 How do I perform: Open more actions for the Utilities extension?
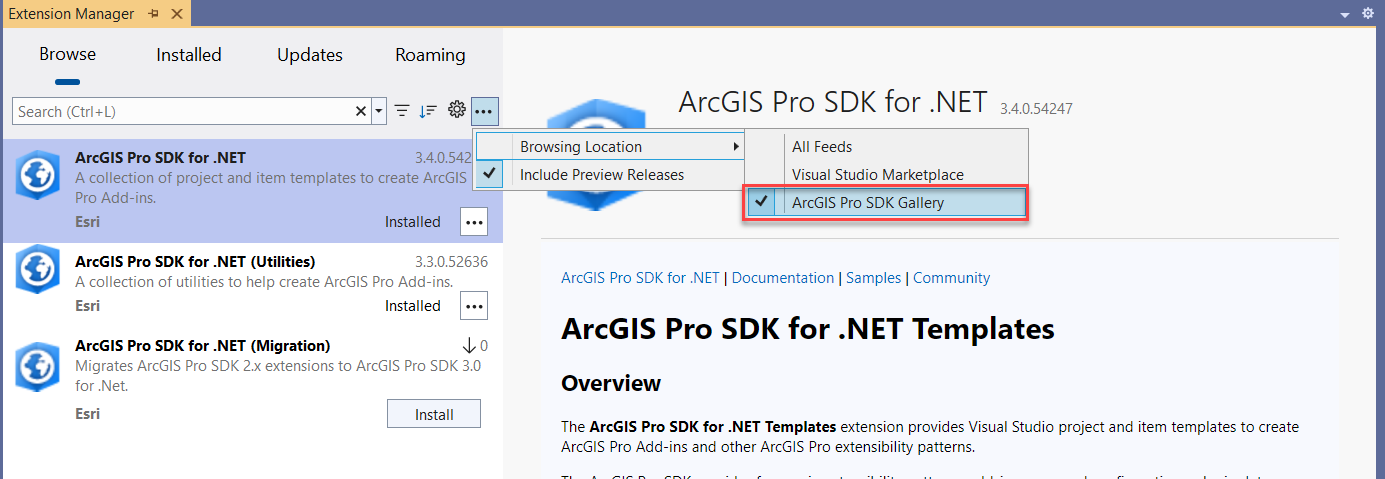pyautogui.click(x=473, y=306)
